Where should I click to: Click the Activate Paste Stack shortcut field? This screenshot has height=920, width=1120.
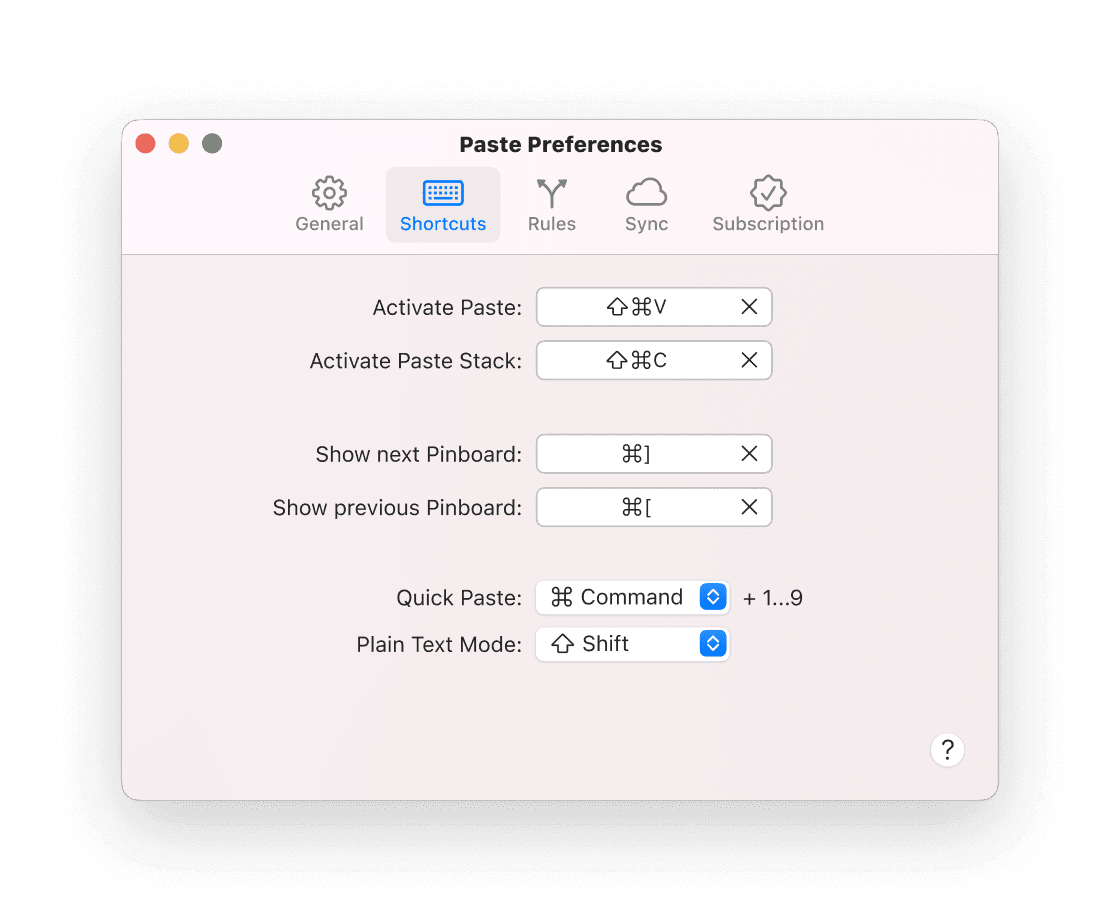654,360
